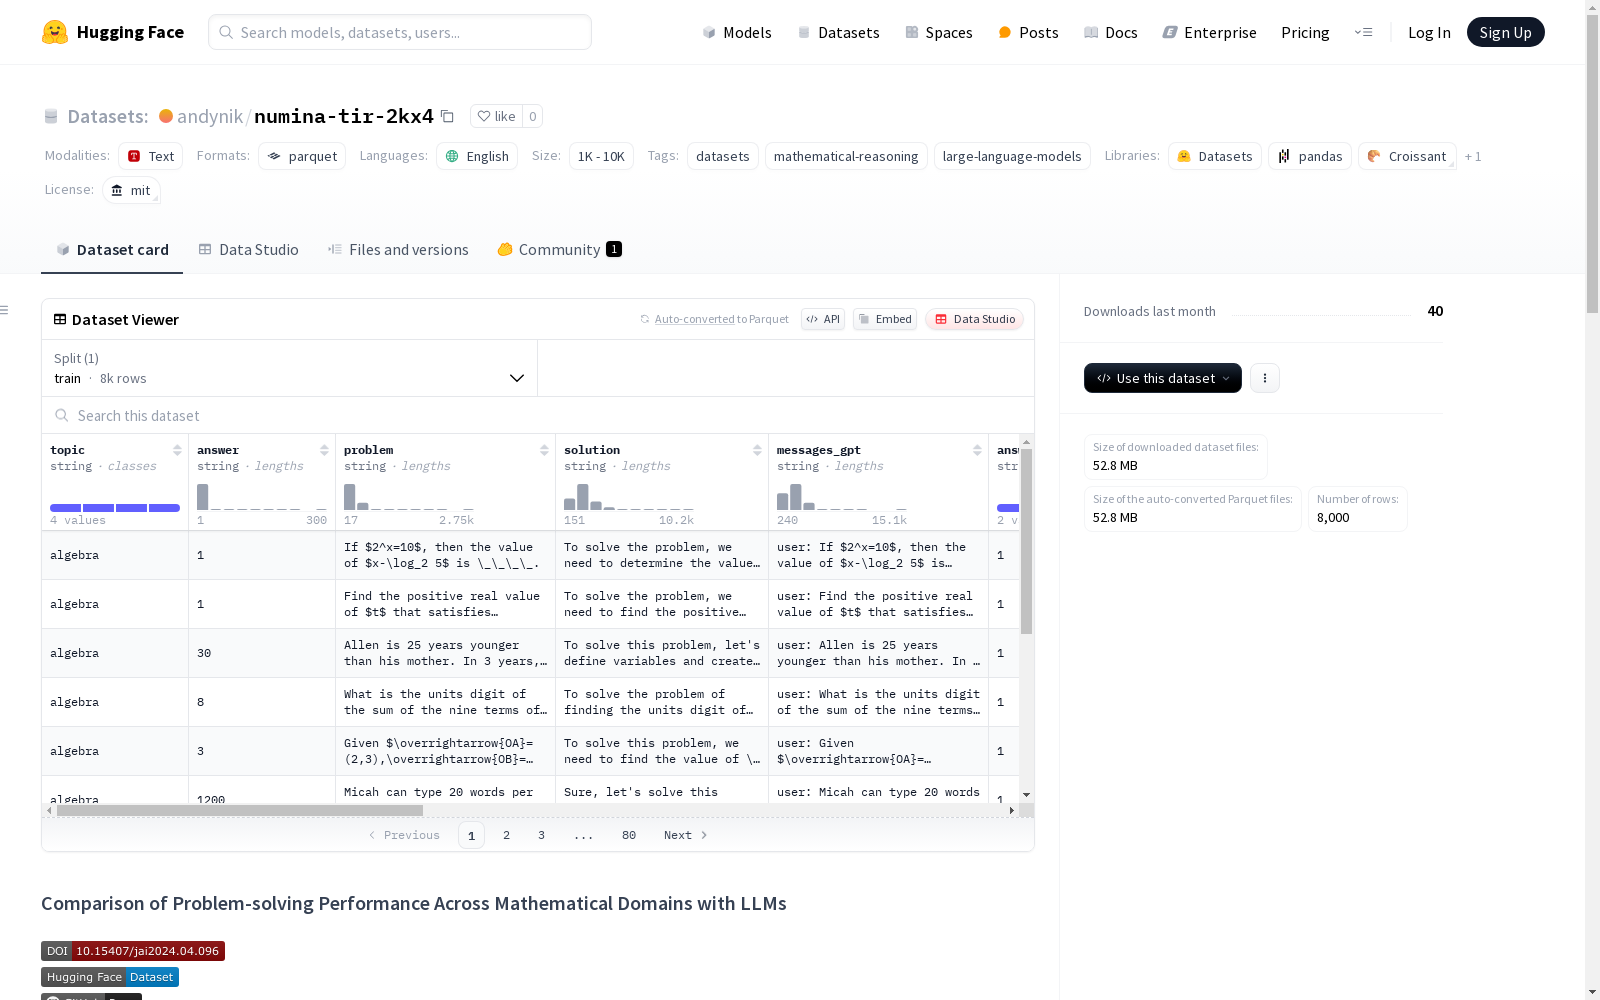Viewport: 1600px width, 1000px height.
Task: Expand the Split train dropdown
Action: 289,368
